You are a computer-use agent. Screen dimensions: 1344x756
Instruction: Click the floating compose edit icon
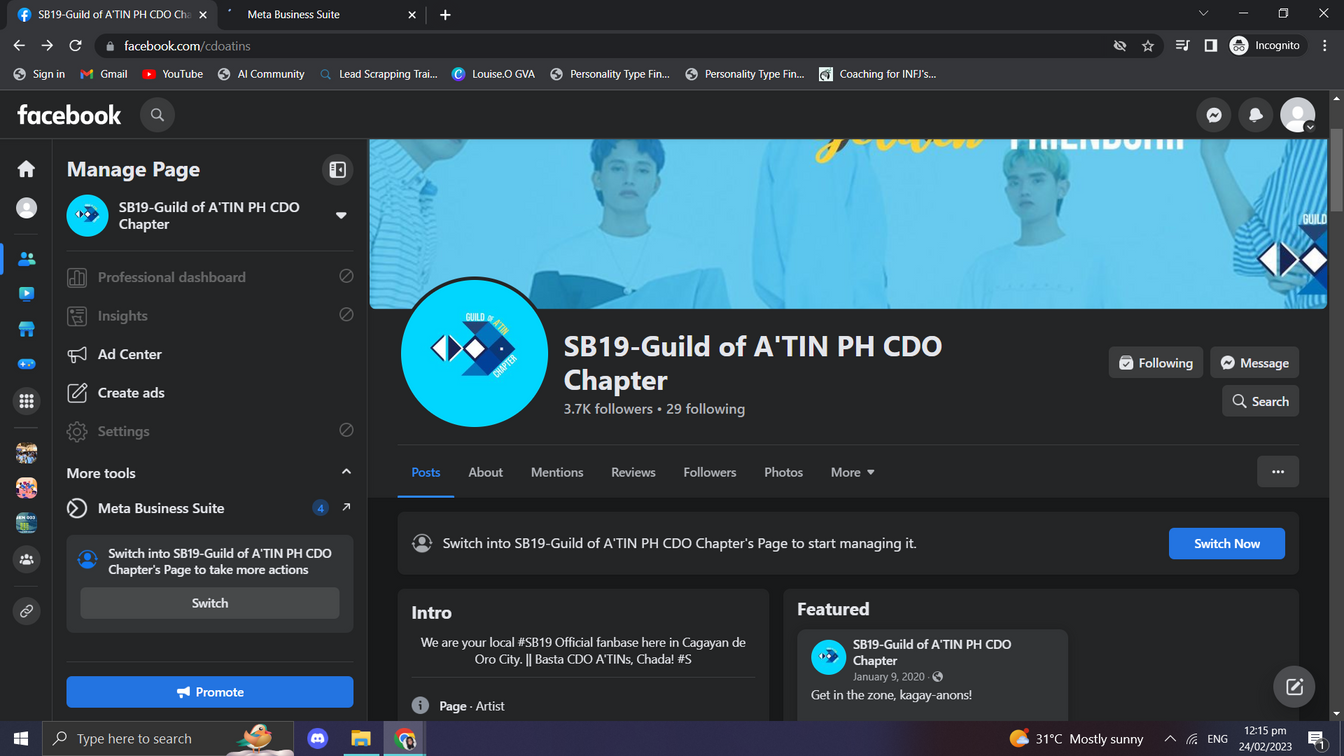tap(1294, 687)
